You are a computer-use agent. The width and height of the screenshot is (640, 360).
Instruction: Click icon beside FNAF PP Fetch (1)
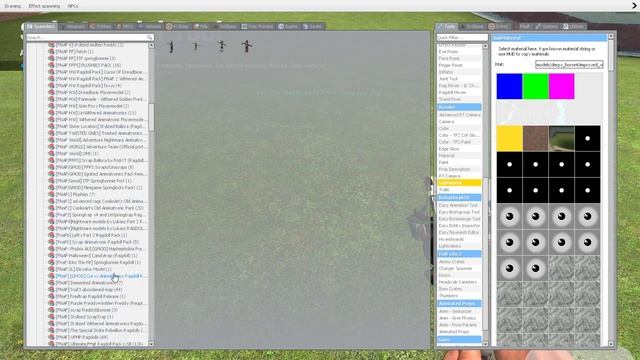pos(51,51)
